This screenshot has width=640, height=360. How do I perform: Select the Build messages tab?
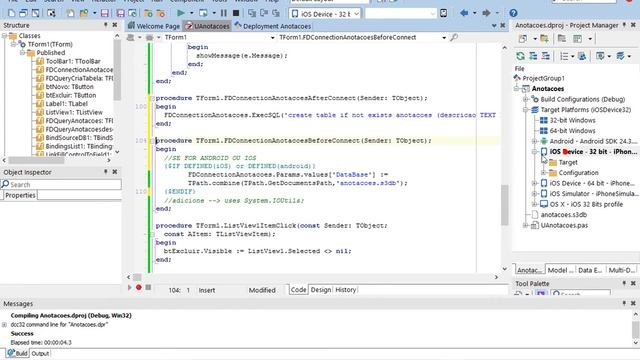click(x=17, y=353)
